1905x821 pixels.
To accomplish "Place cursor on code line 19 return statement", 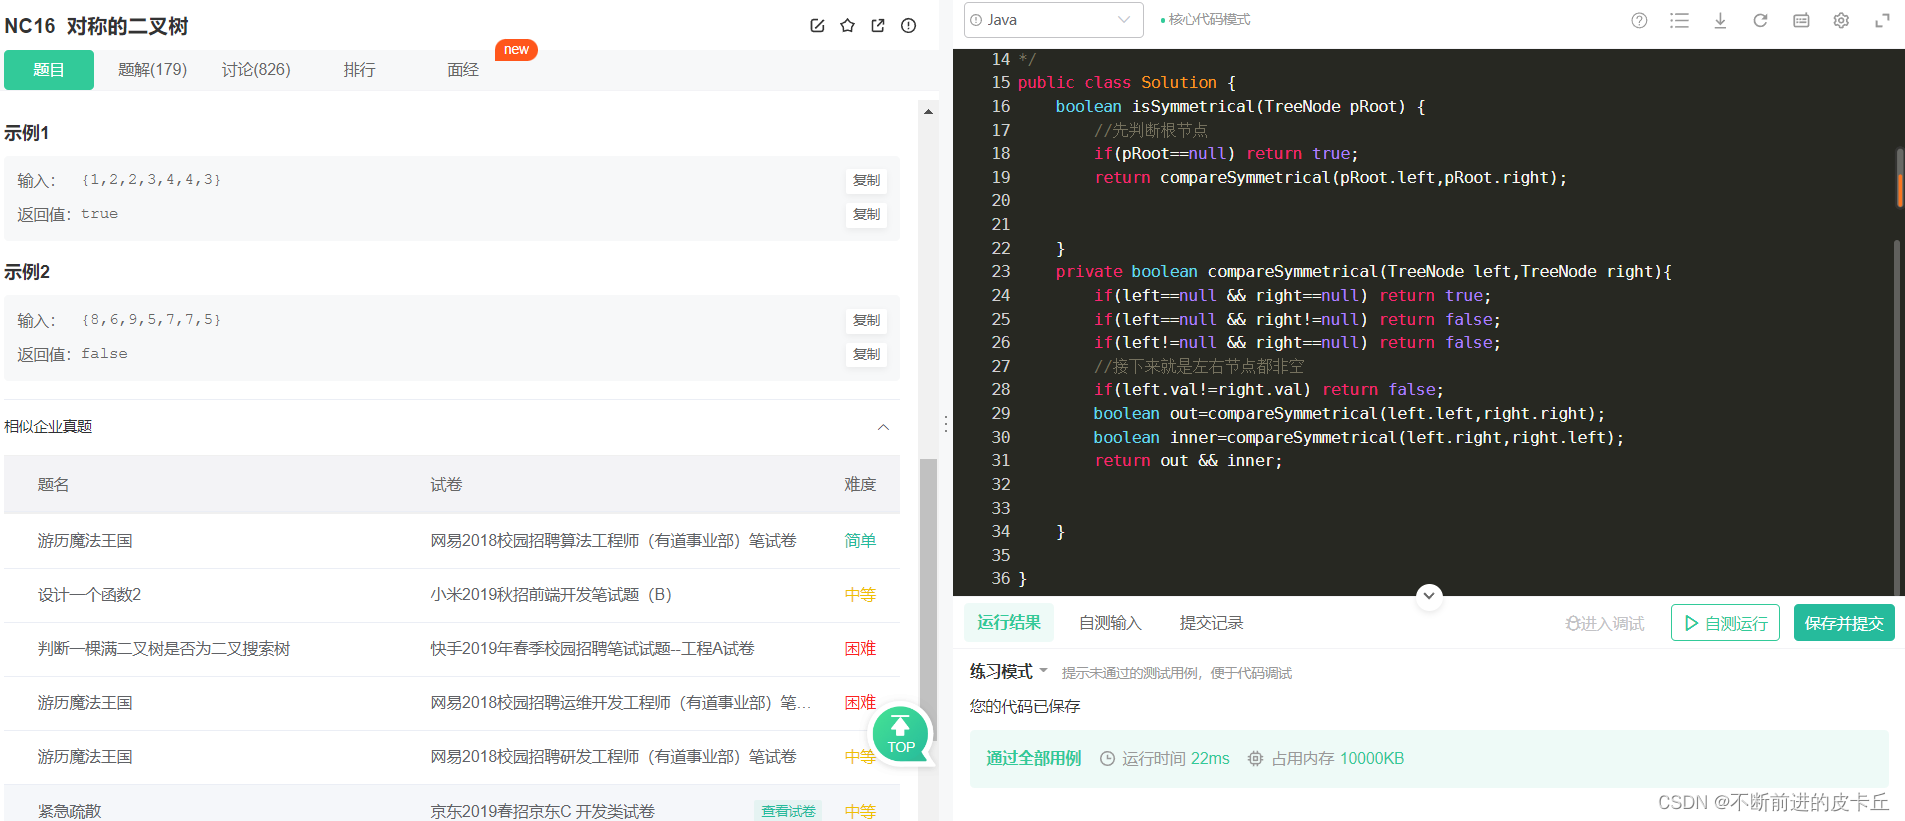I will pos(1330,177).
